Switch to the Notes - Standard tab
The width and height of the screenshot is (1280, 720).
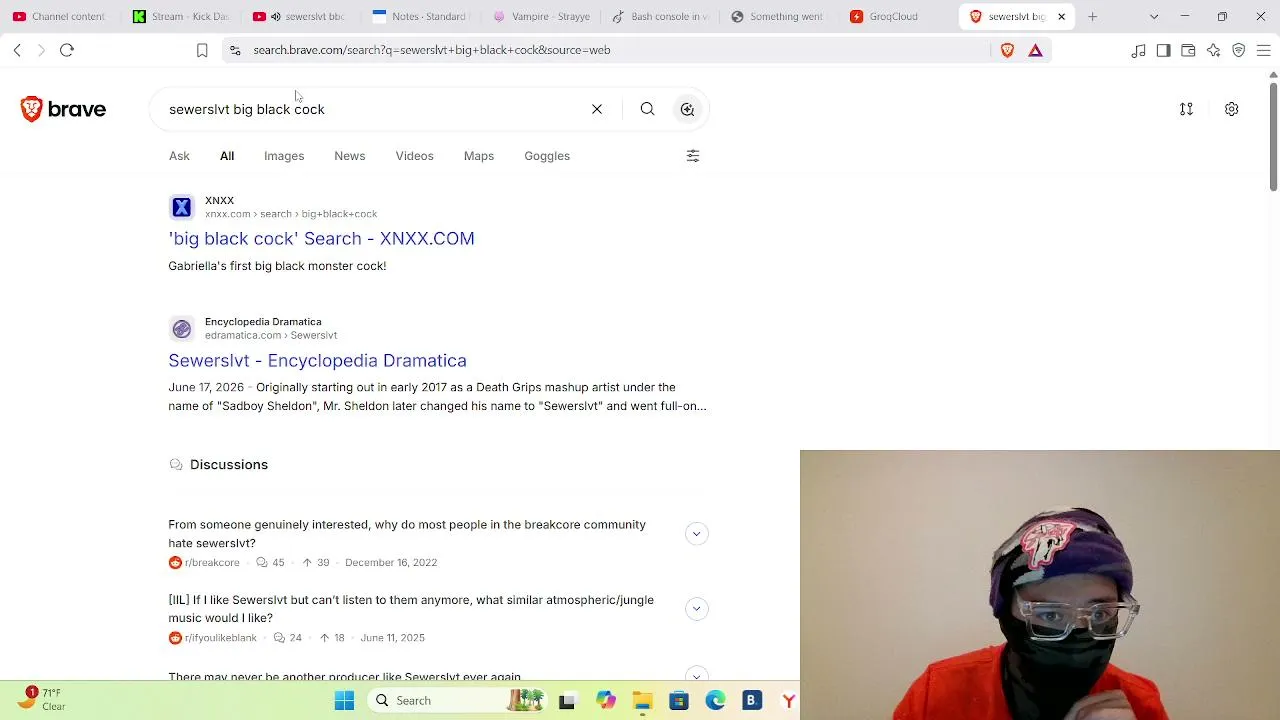click(x=420, y=16)
